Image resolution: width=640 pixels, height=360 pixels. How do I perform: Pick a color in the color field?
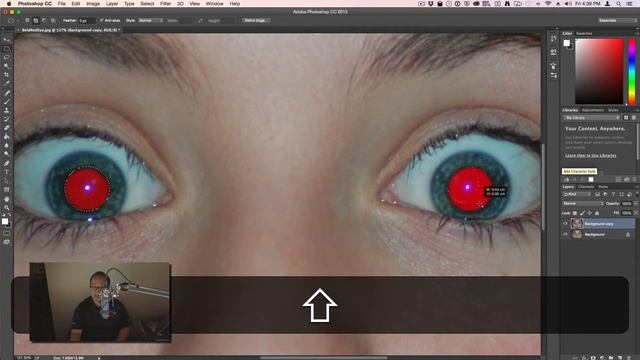(599, 71)
